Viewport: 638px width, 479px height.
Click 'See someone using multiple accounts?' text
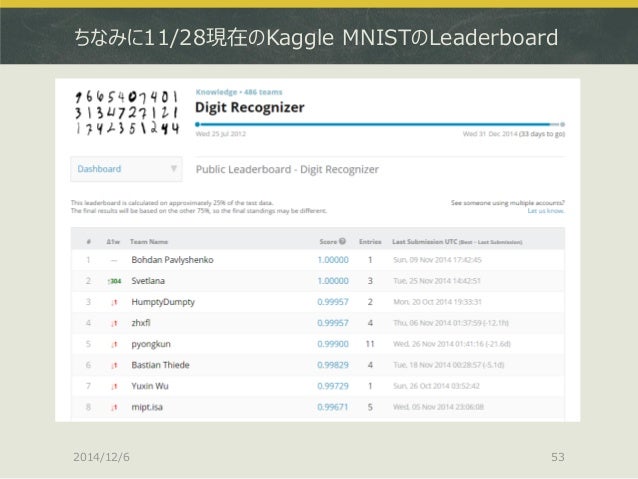[507, 203]
